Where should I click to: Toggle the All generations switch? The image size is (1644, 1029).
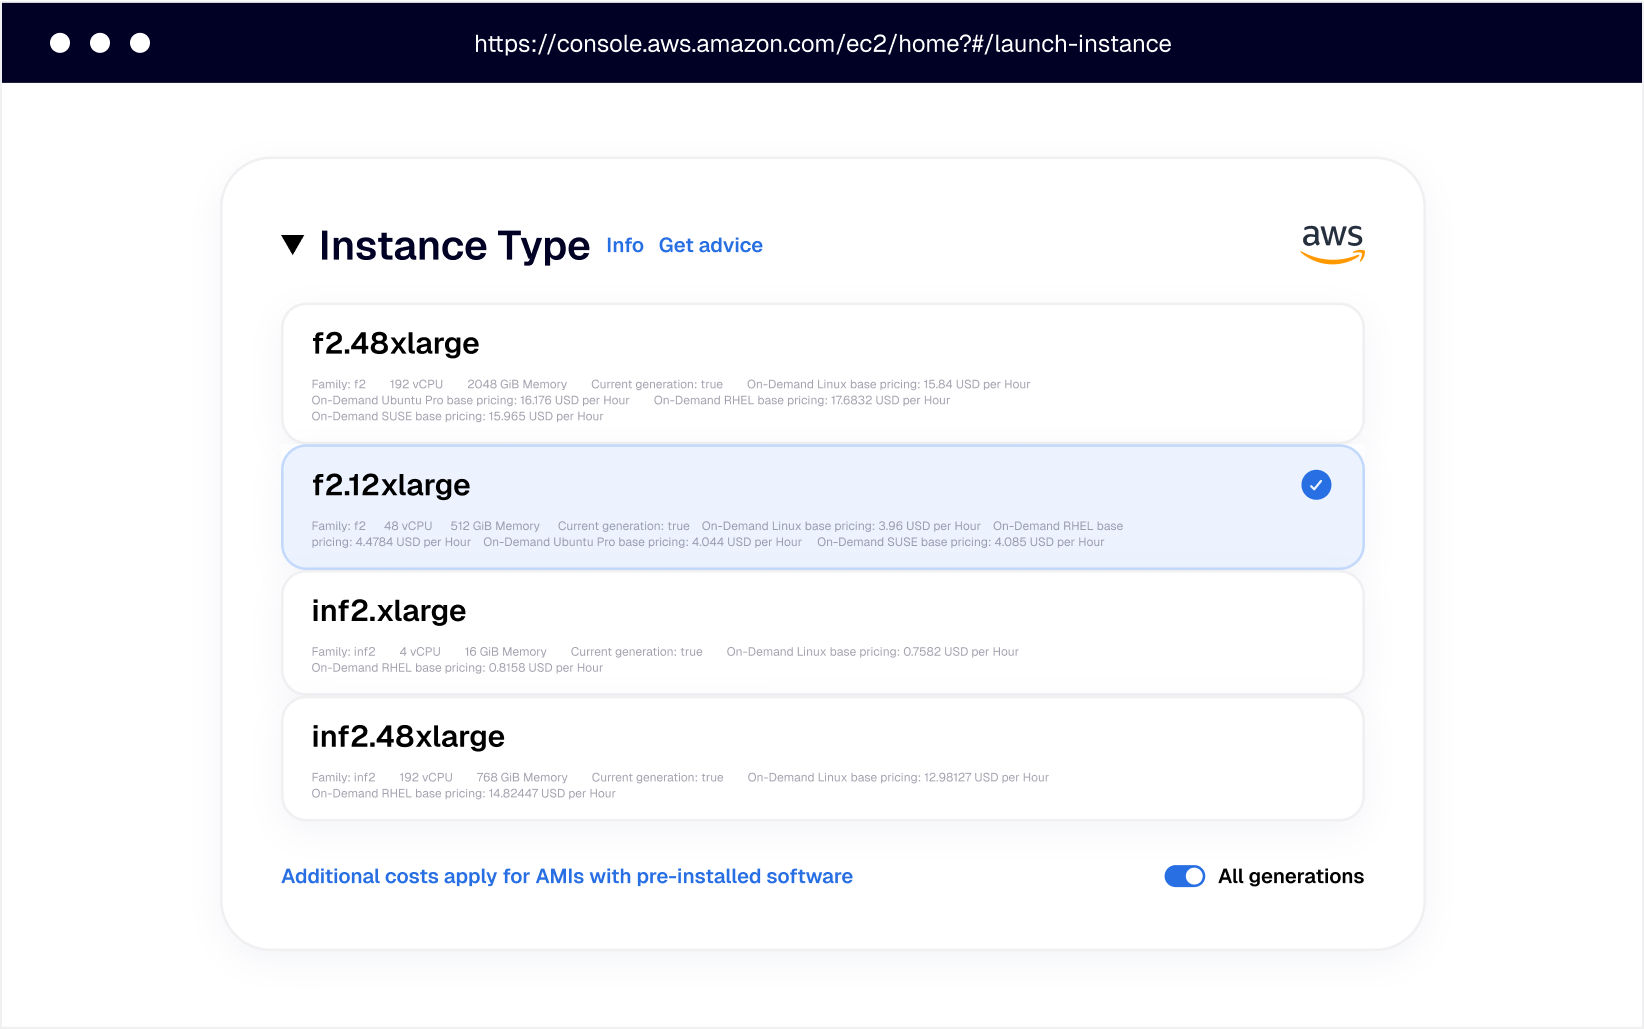pos(1184,877)
